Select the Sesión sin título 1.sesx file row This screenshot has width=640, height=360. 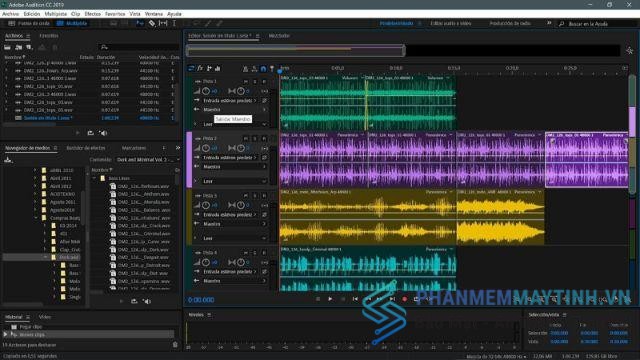(90, 118)
